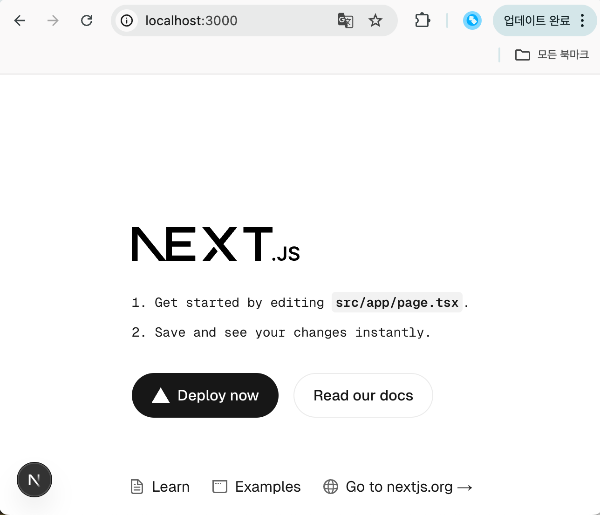600x515 pixels.
Task: Follow the Go to nextjs.org link
Action: pos(398,487)
